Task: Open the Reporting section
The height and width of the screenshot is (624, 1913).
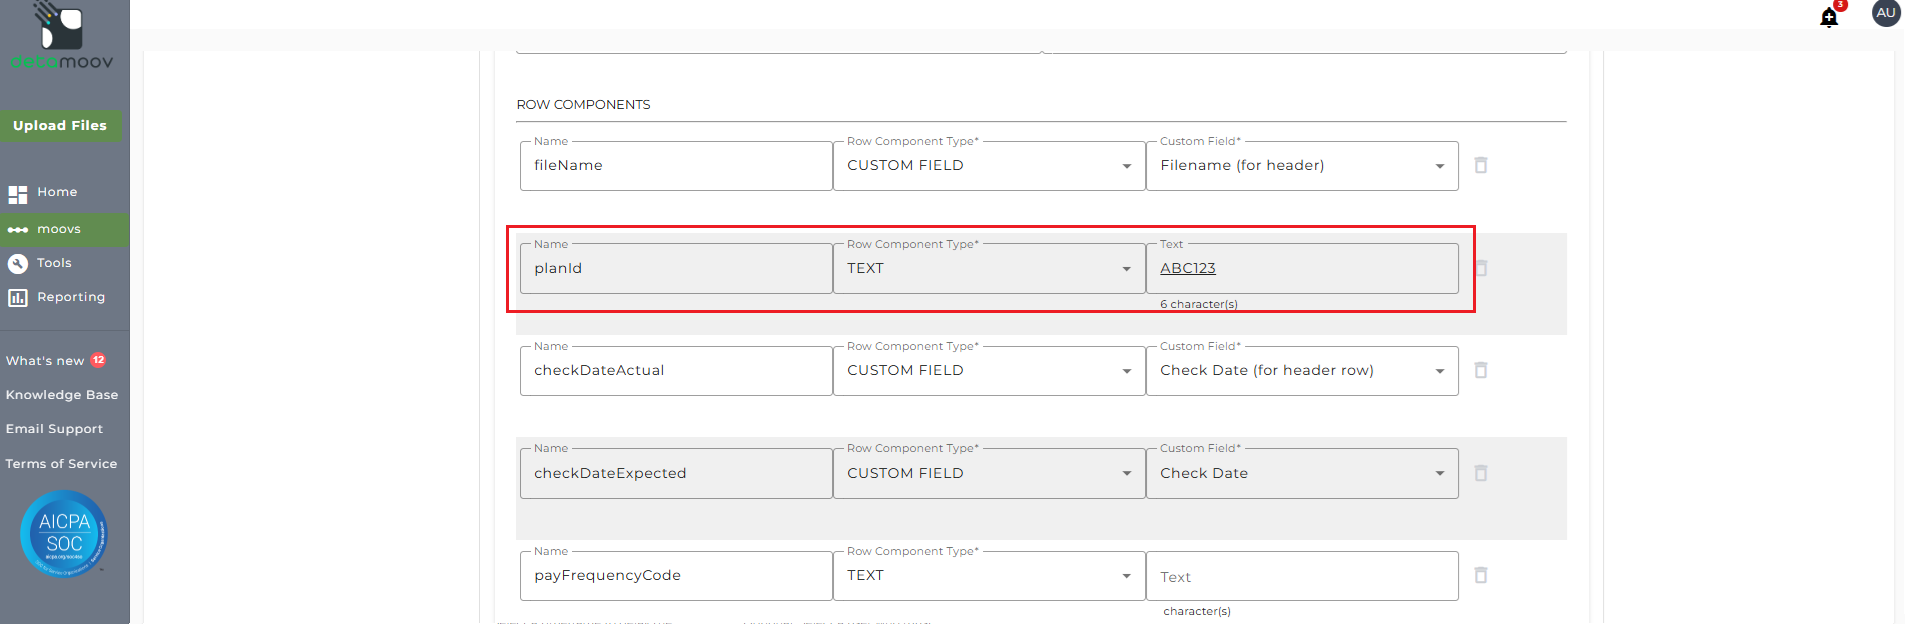Action: 70,297
